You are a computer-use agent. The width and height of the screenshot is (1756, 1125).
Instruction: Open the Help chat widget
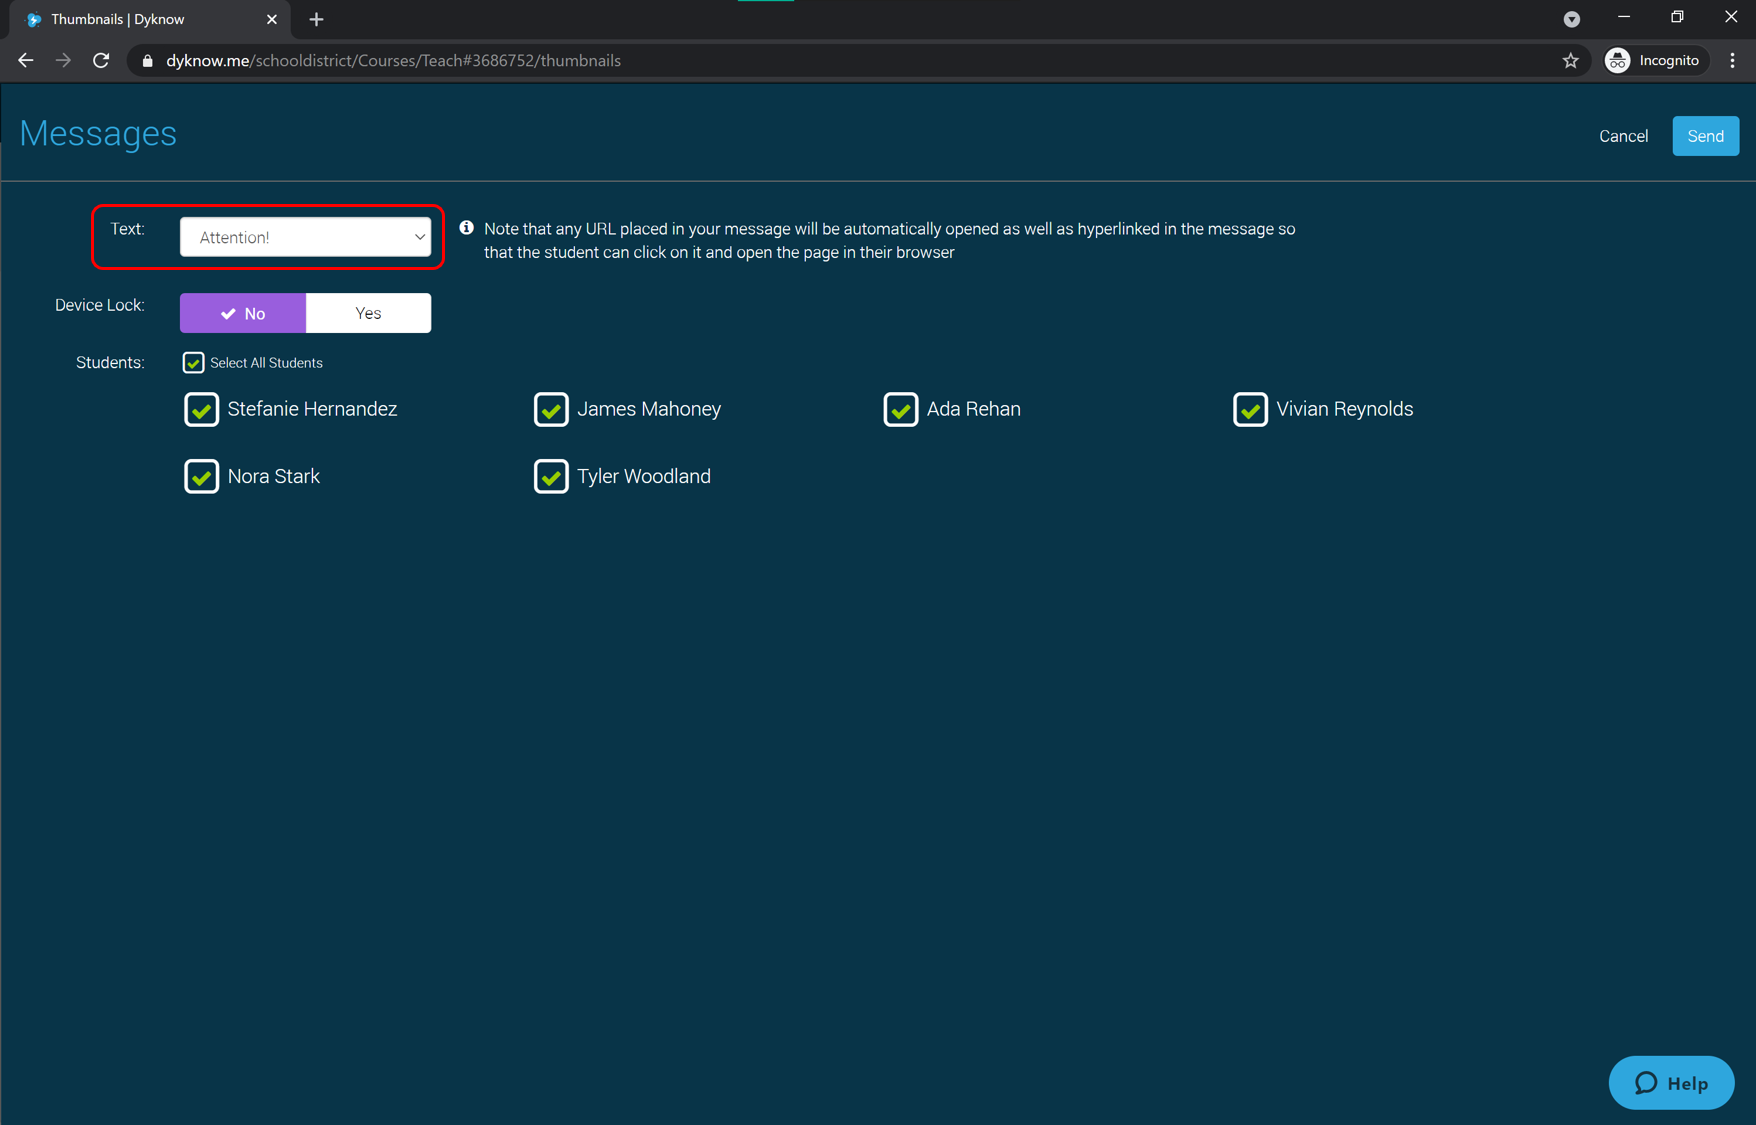(x=1671, y=1083)
